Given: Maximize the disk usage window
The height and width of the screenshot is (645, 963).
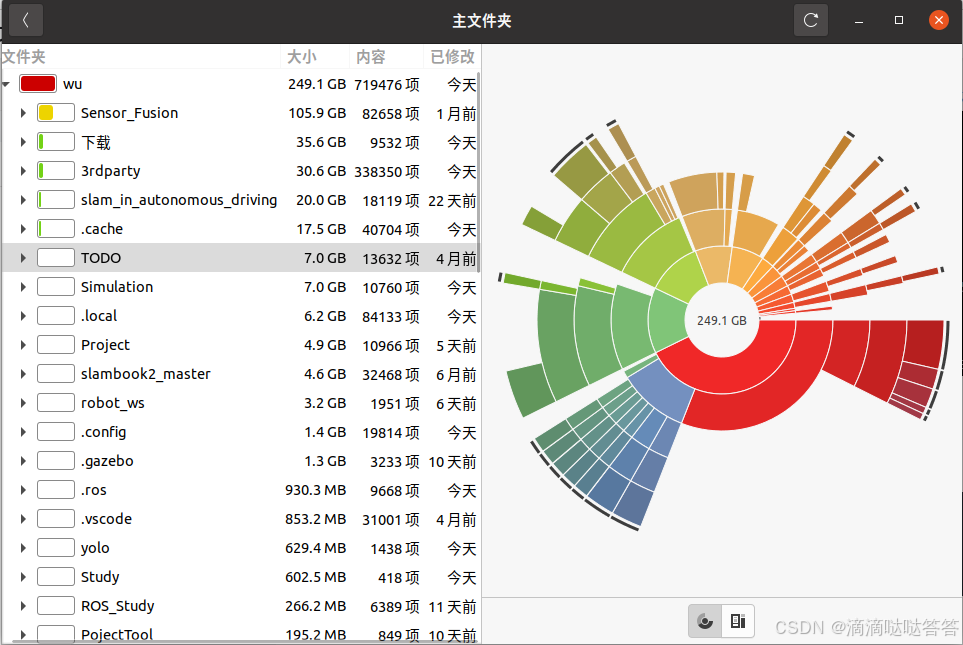Looking at the screenshot, I should point(899,20).
